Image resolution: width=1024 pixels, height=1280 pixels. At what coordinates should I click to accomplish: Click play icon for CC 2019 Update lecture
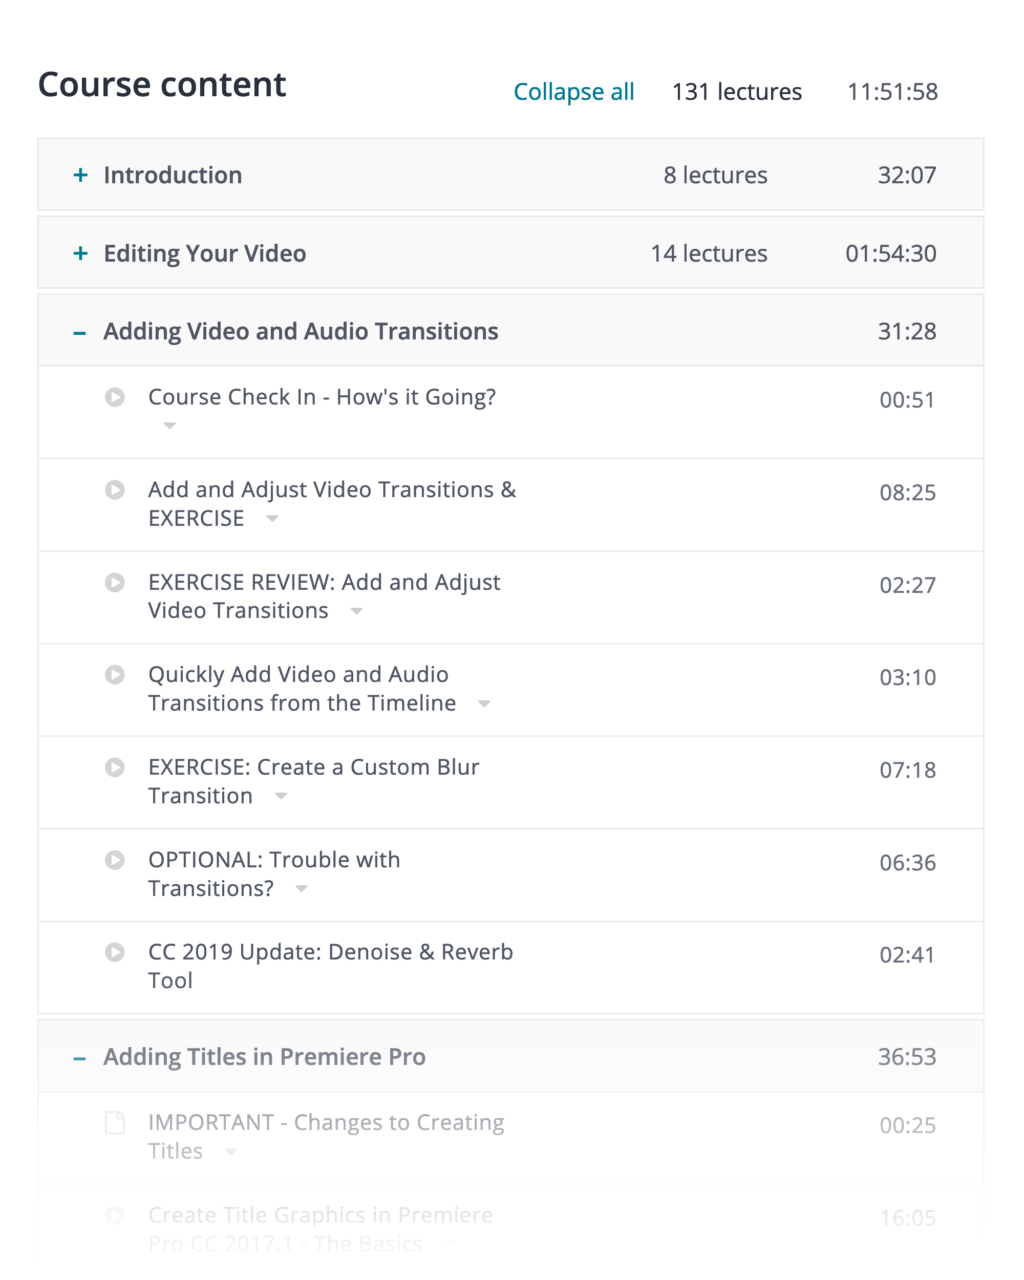(115, 953)
